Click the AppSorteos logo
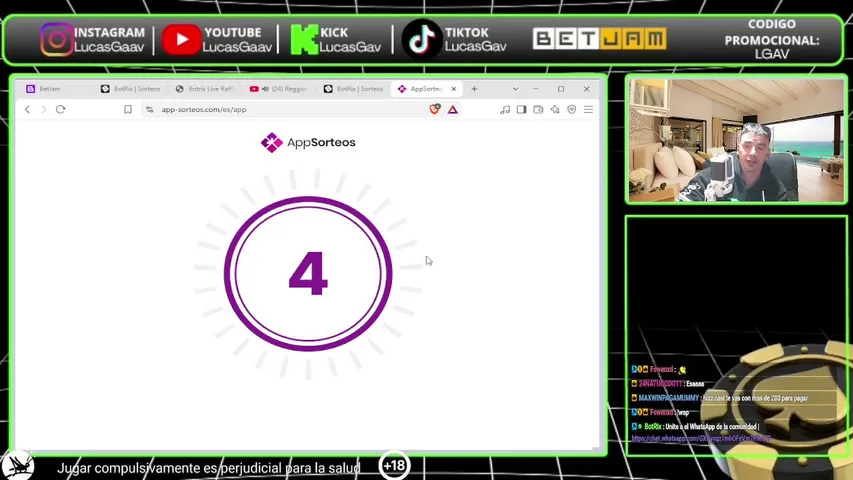Image resolution: width=853 pixels, height=480 pixels. coord(308,143)
